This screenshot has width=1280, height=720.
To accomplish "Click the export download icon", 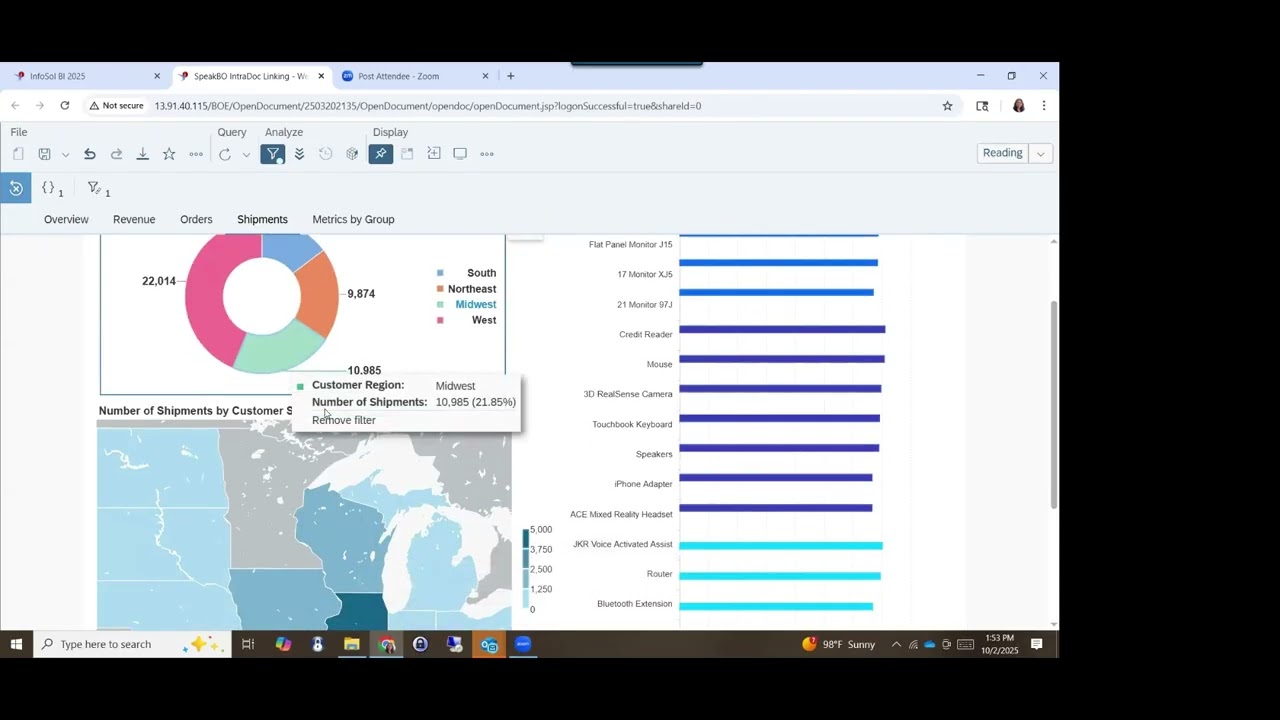I will 143,154.
